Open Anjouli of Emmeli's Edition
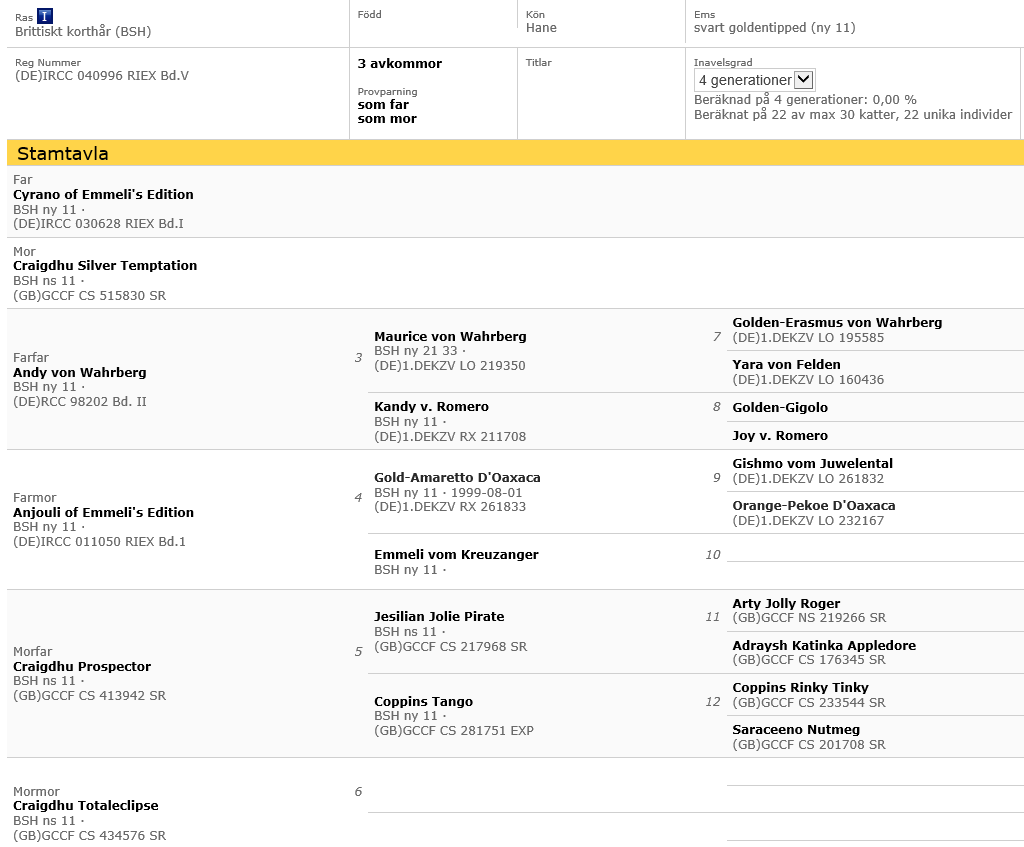This screenshot has height=847, width=1024. click(103, 513)
